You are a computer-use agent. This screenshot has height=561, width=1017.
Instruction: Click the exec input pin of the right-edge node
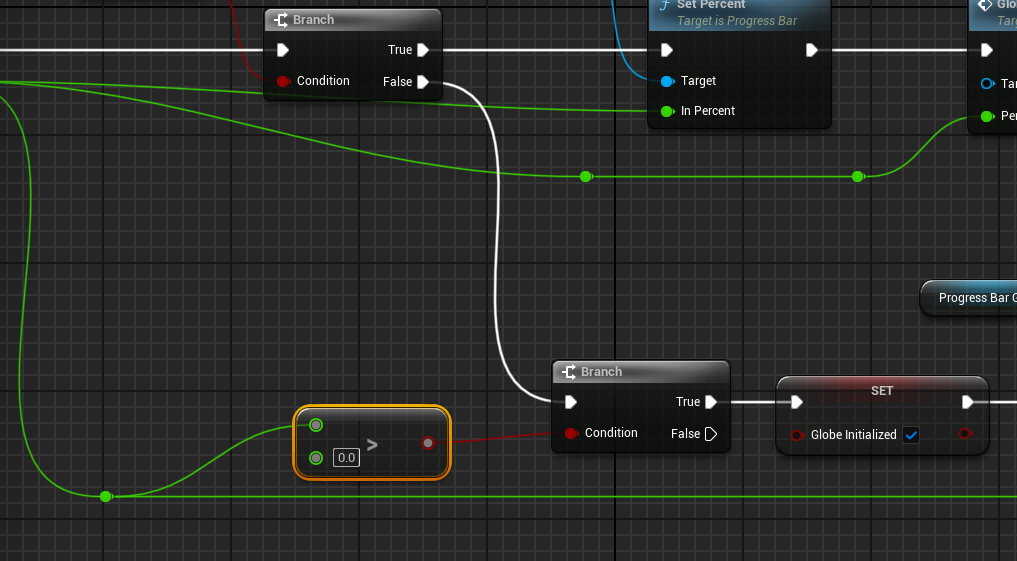pos(986,50)
